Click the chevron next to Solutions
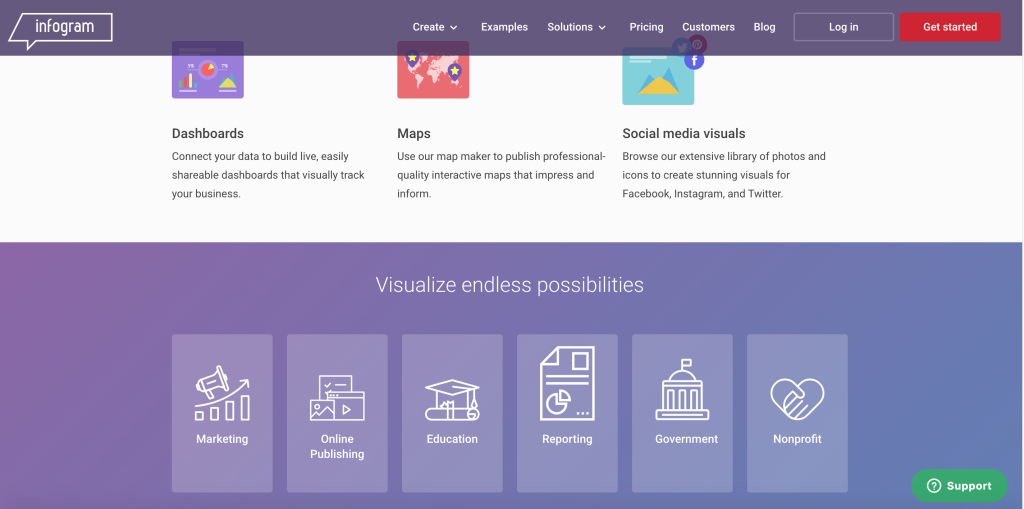 [602, 27]
